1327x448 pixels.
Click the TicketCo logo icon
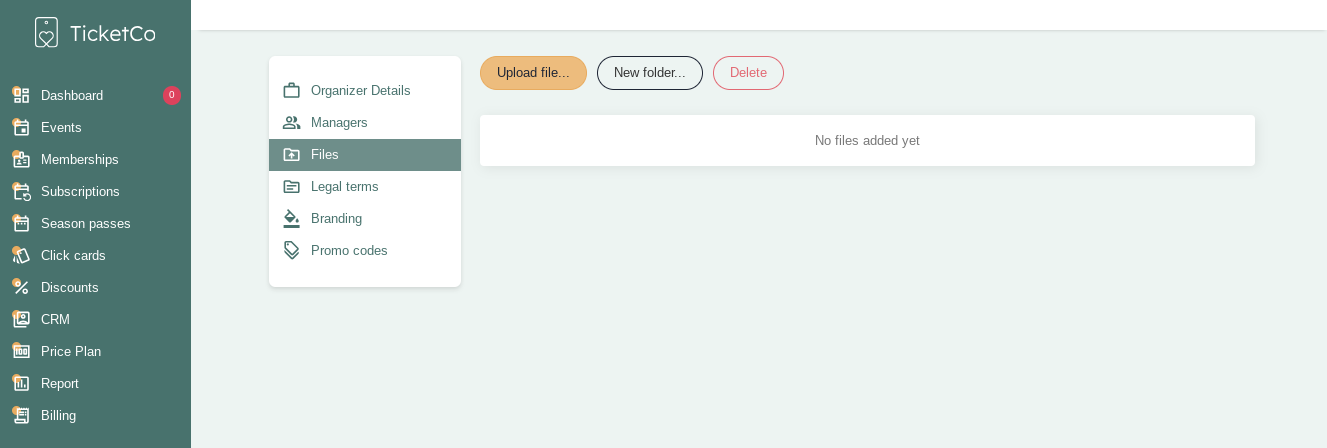tap(46, 32)
